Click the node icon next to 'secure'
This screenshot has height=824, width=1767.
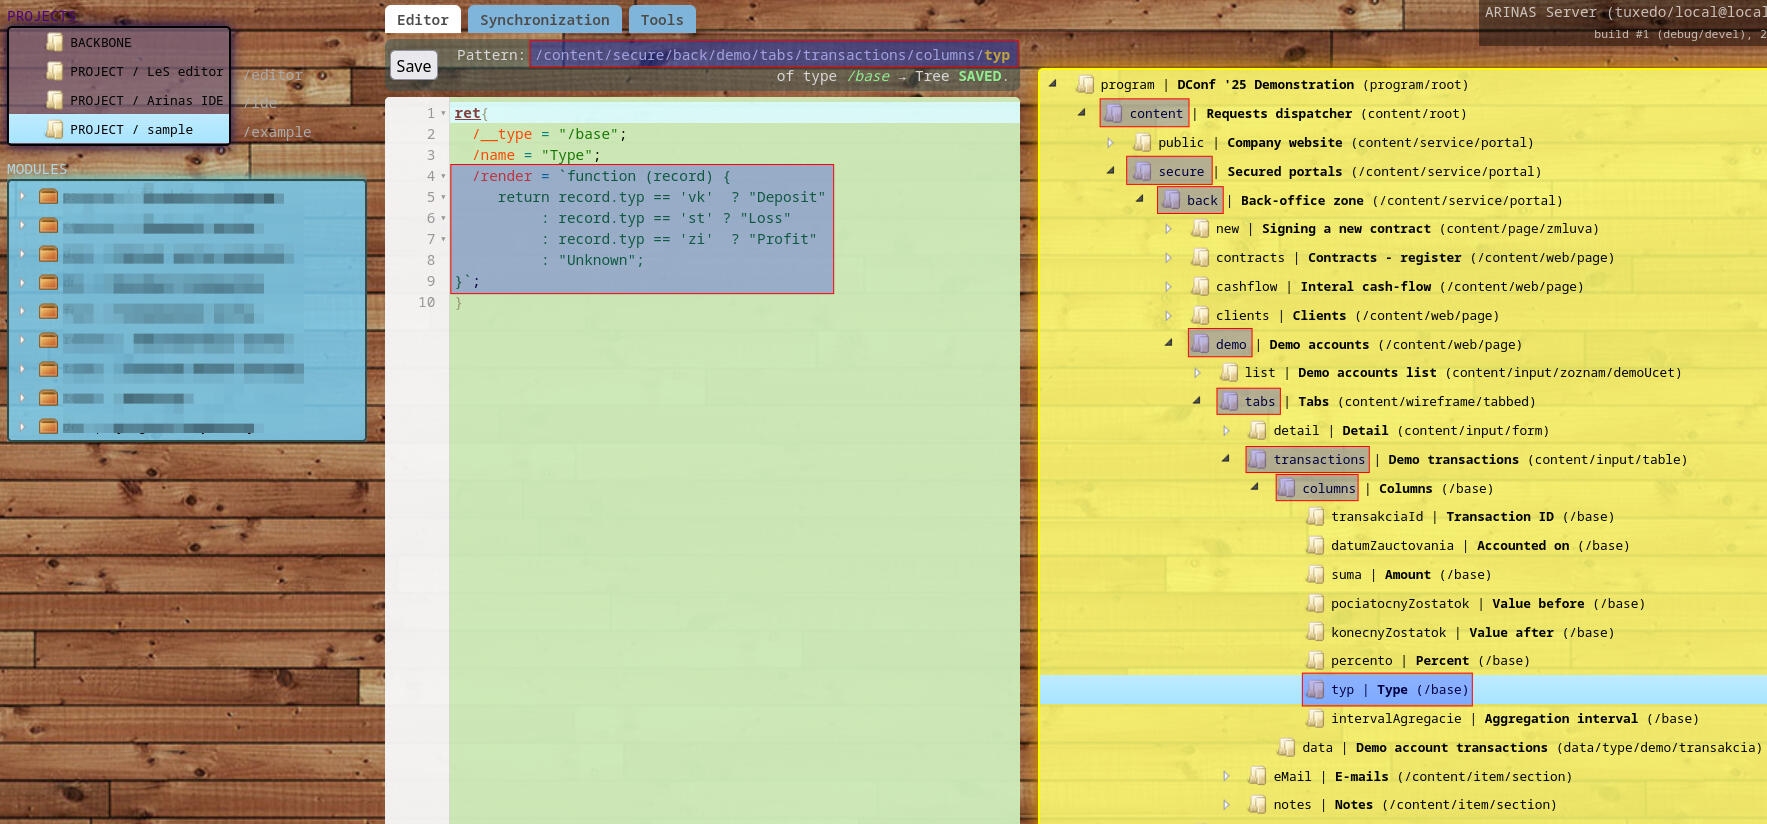pos(1142,171)
